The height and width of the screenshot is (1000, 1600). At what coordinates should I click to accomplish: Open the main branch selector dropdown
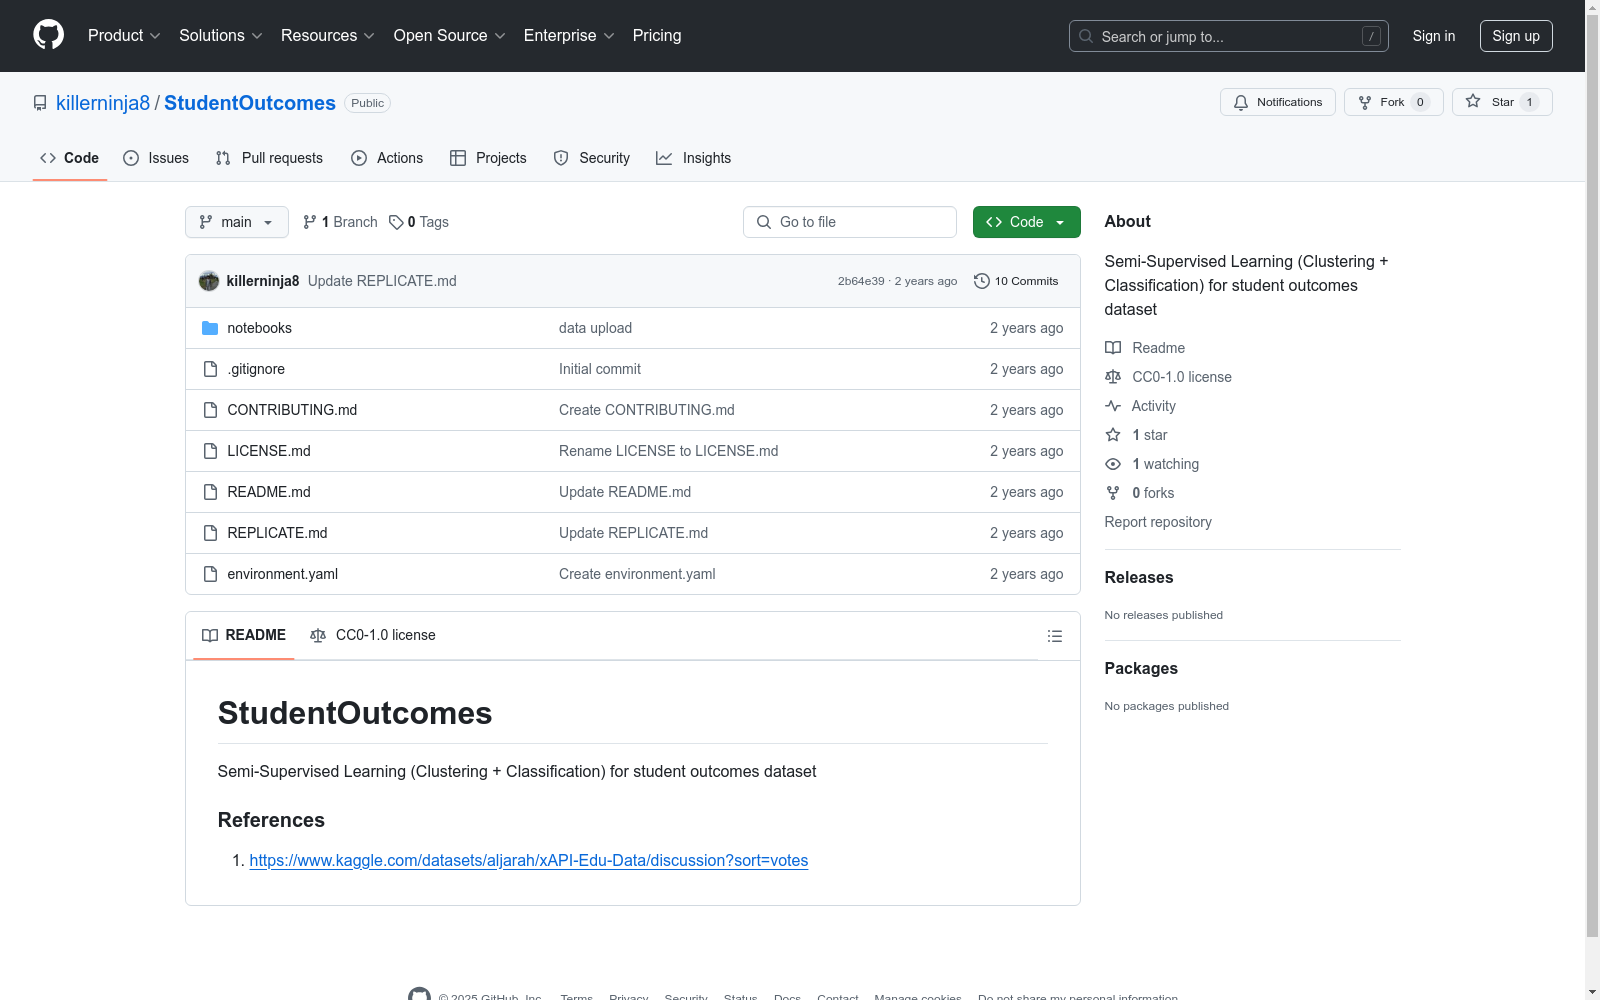237,222
